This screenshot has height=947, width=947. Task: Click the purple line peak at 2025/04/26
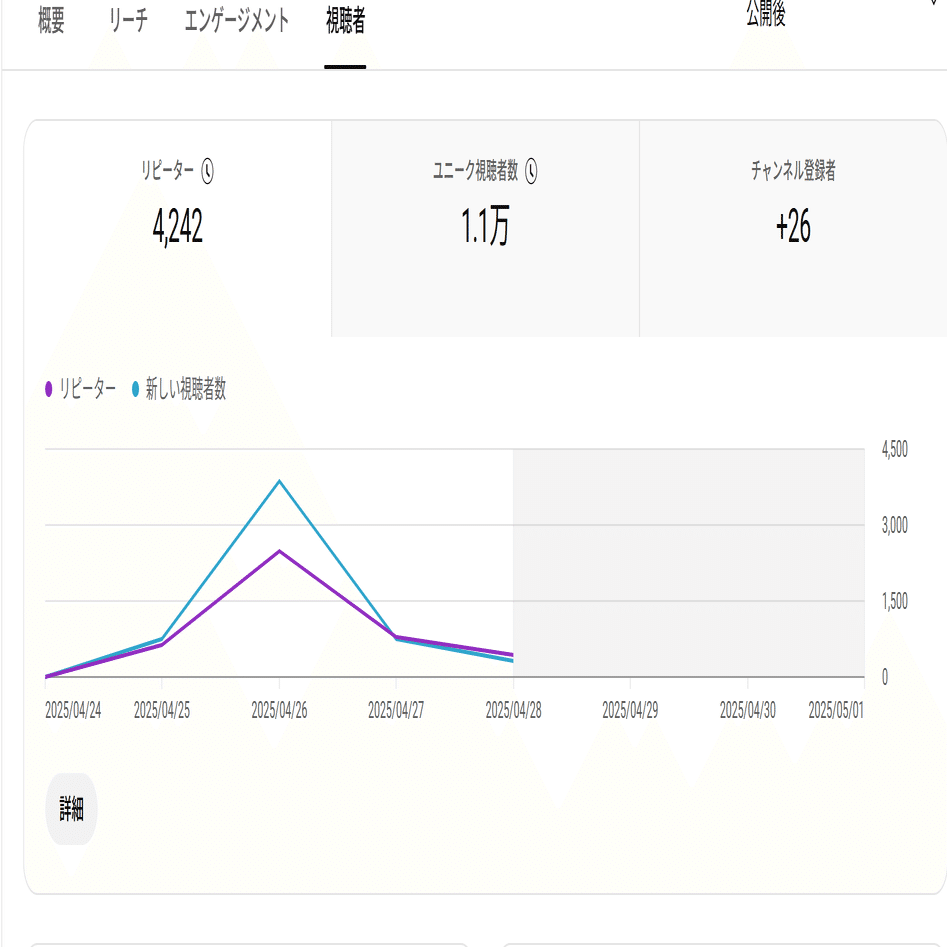279,551
